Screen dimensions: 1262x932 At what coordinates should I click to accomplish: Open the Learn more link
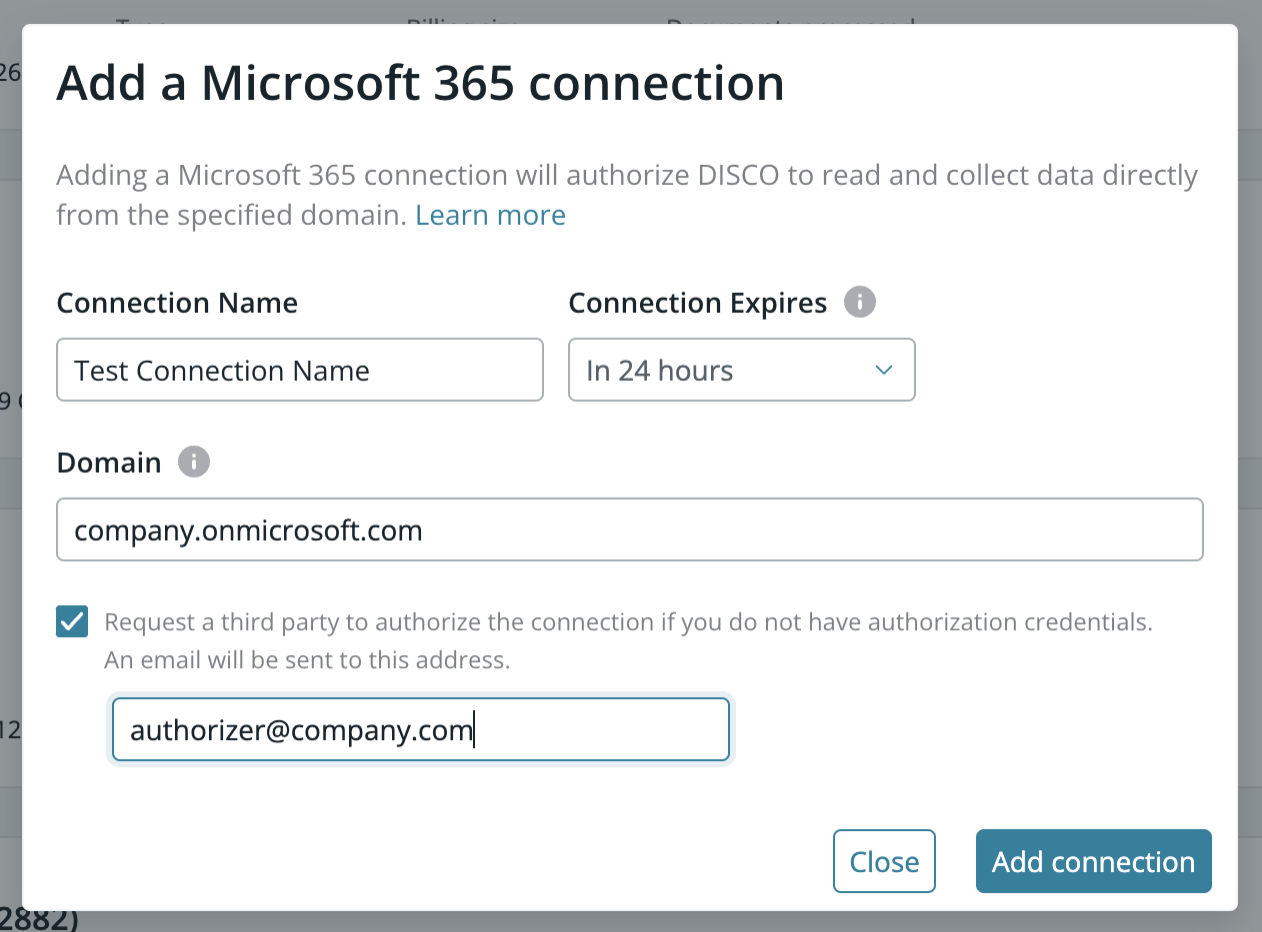(x=491, y=215)
